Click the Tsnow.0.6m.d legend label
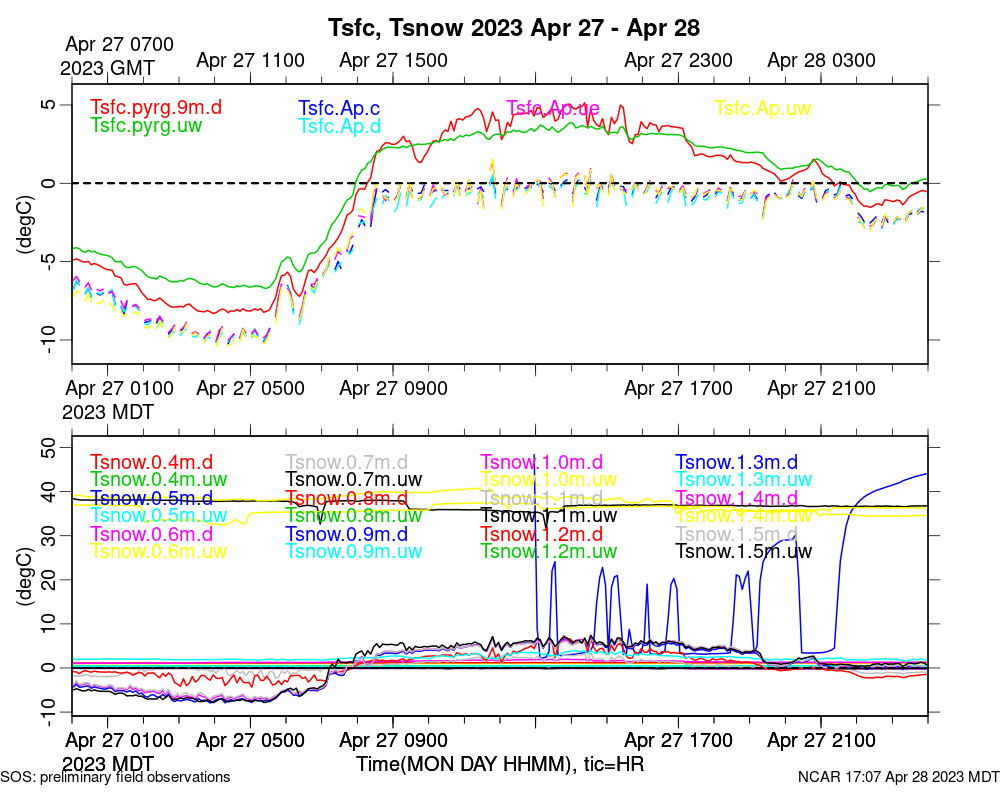 152,533
